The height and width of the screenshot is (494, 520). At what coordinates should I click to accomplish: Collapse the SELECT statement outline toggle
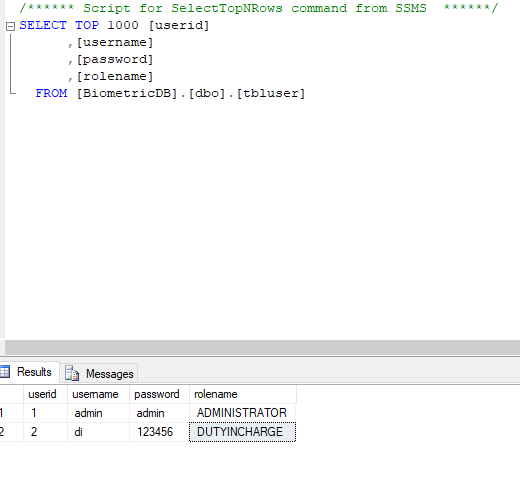11,26
